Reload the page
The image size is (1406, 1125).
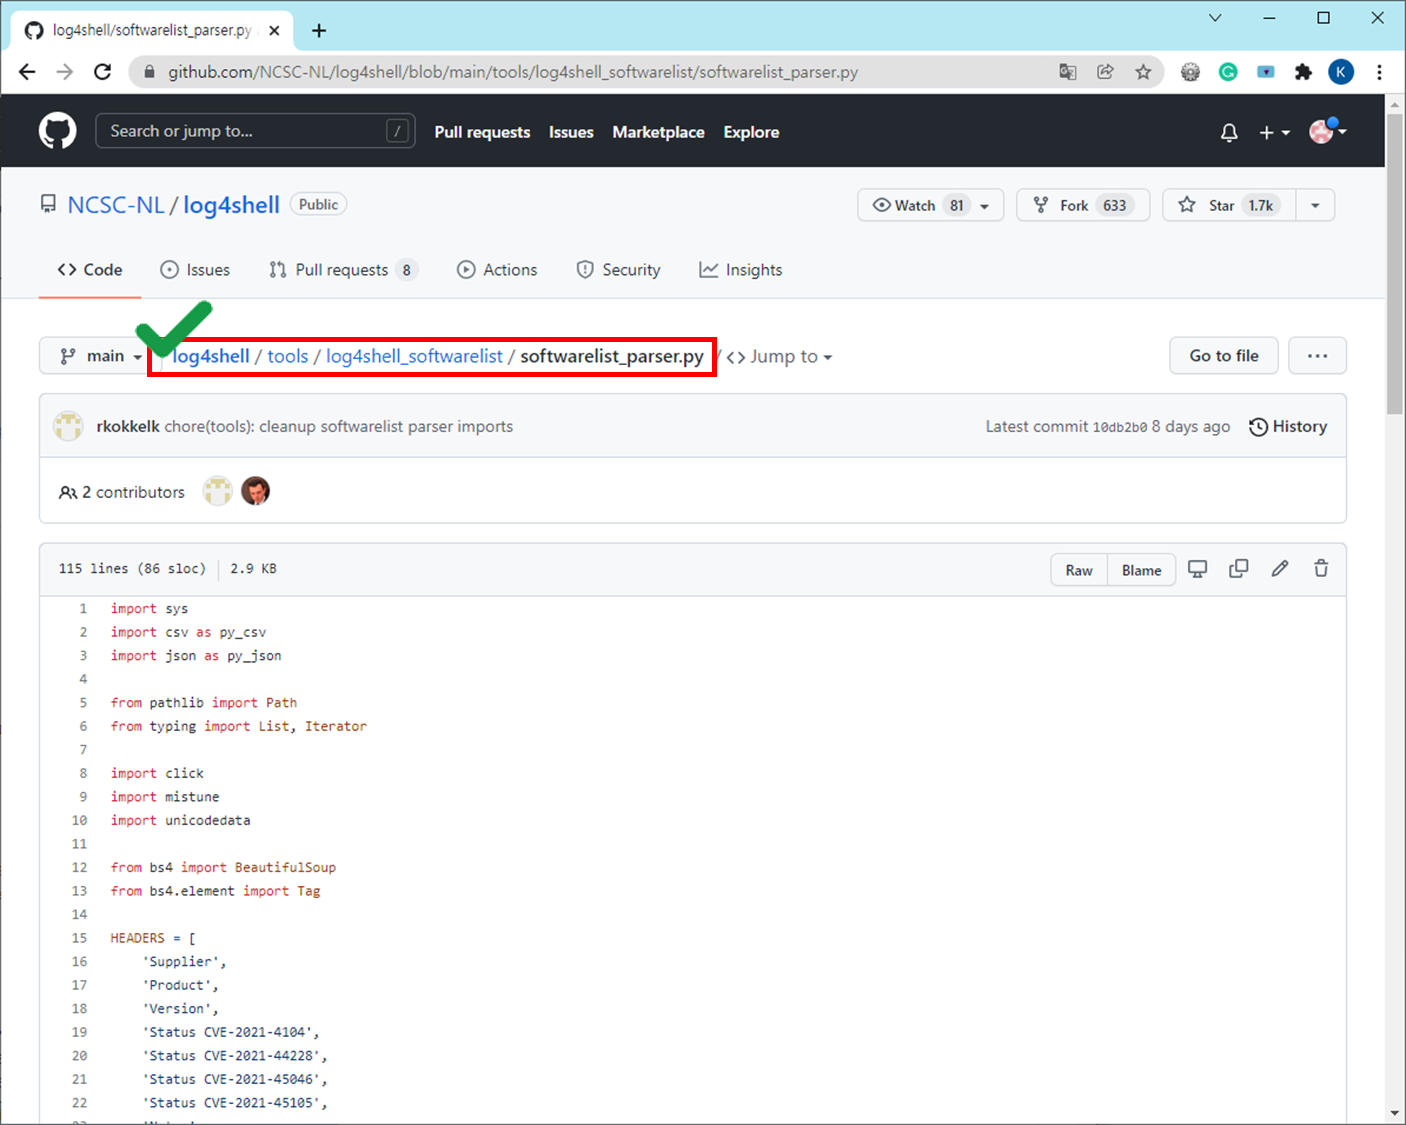pos(102,72)
